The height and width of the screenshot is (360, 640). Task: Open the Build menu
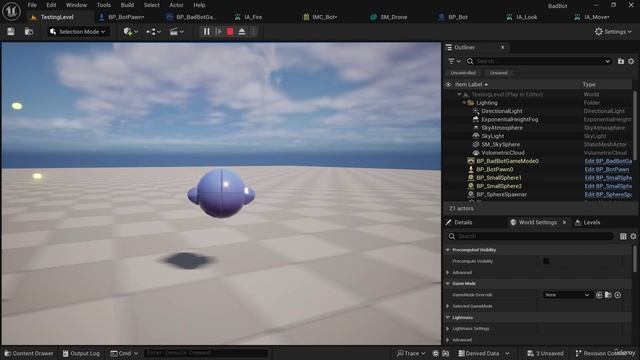click(x=127, y=5)
